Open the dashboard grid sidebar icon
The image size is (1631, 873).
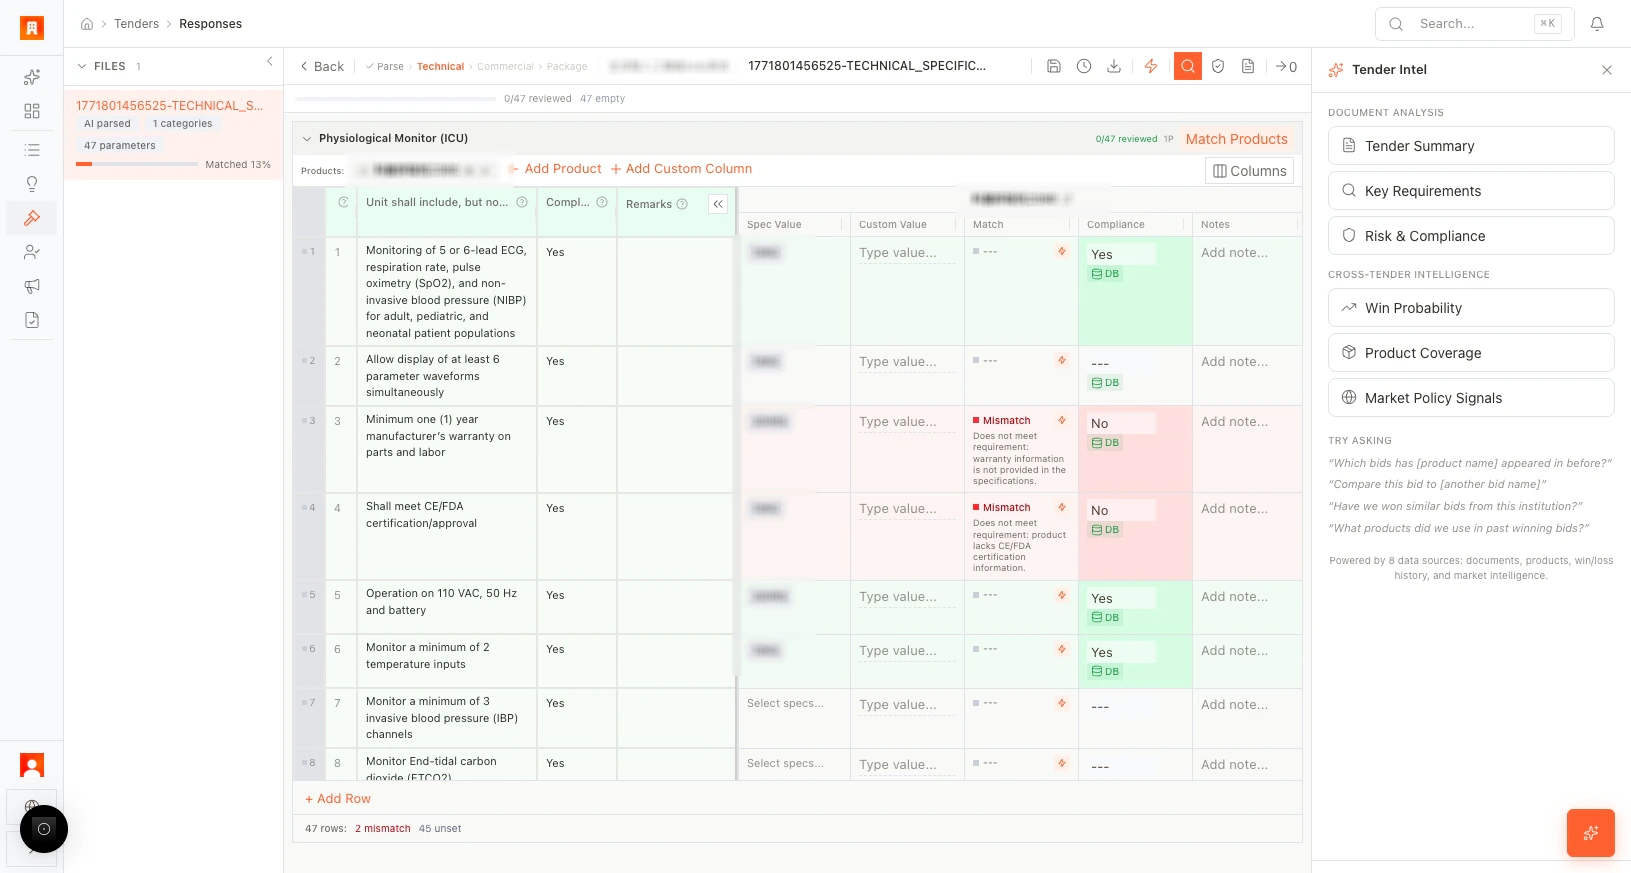pyautogui.click(x=32, y=111)
